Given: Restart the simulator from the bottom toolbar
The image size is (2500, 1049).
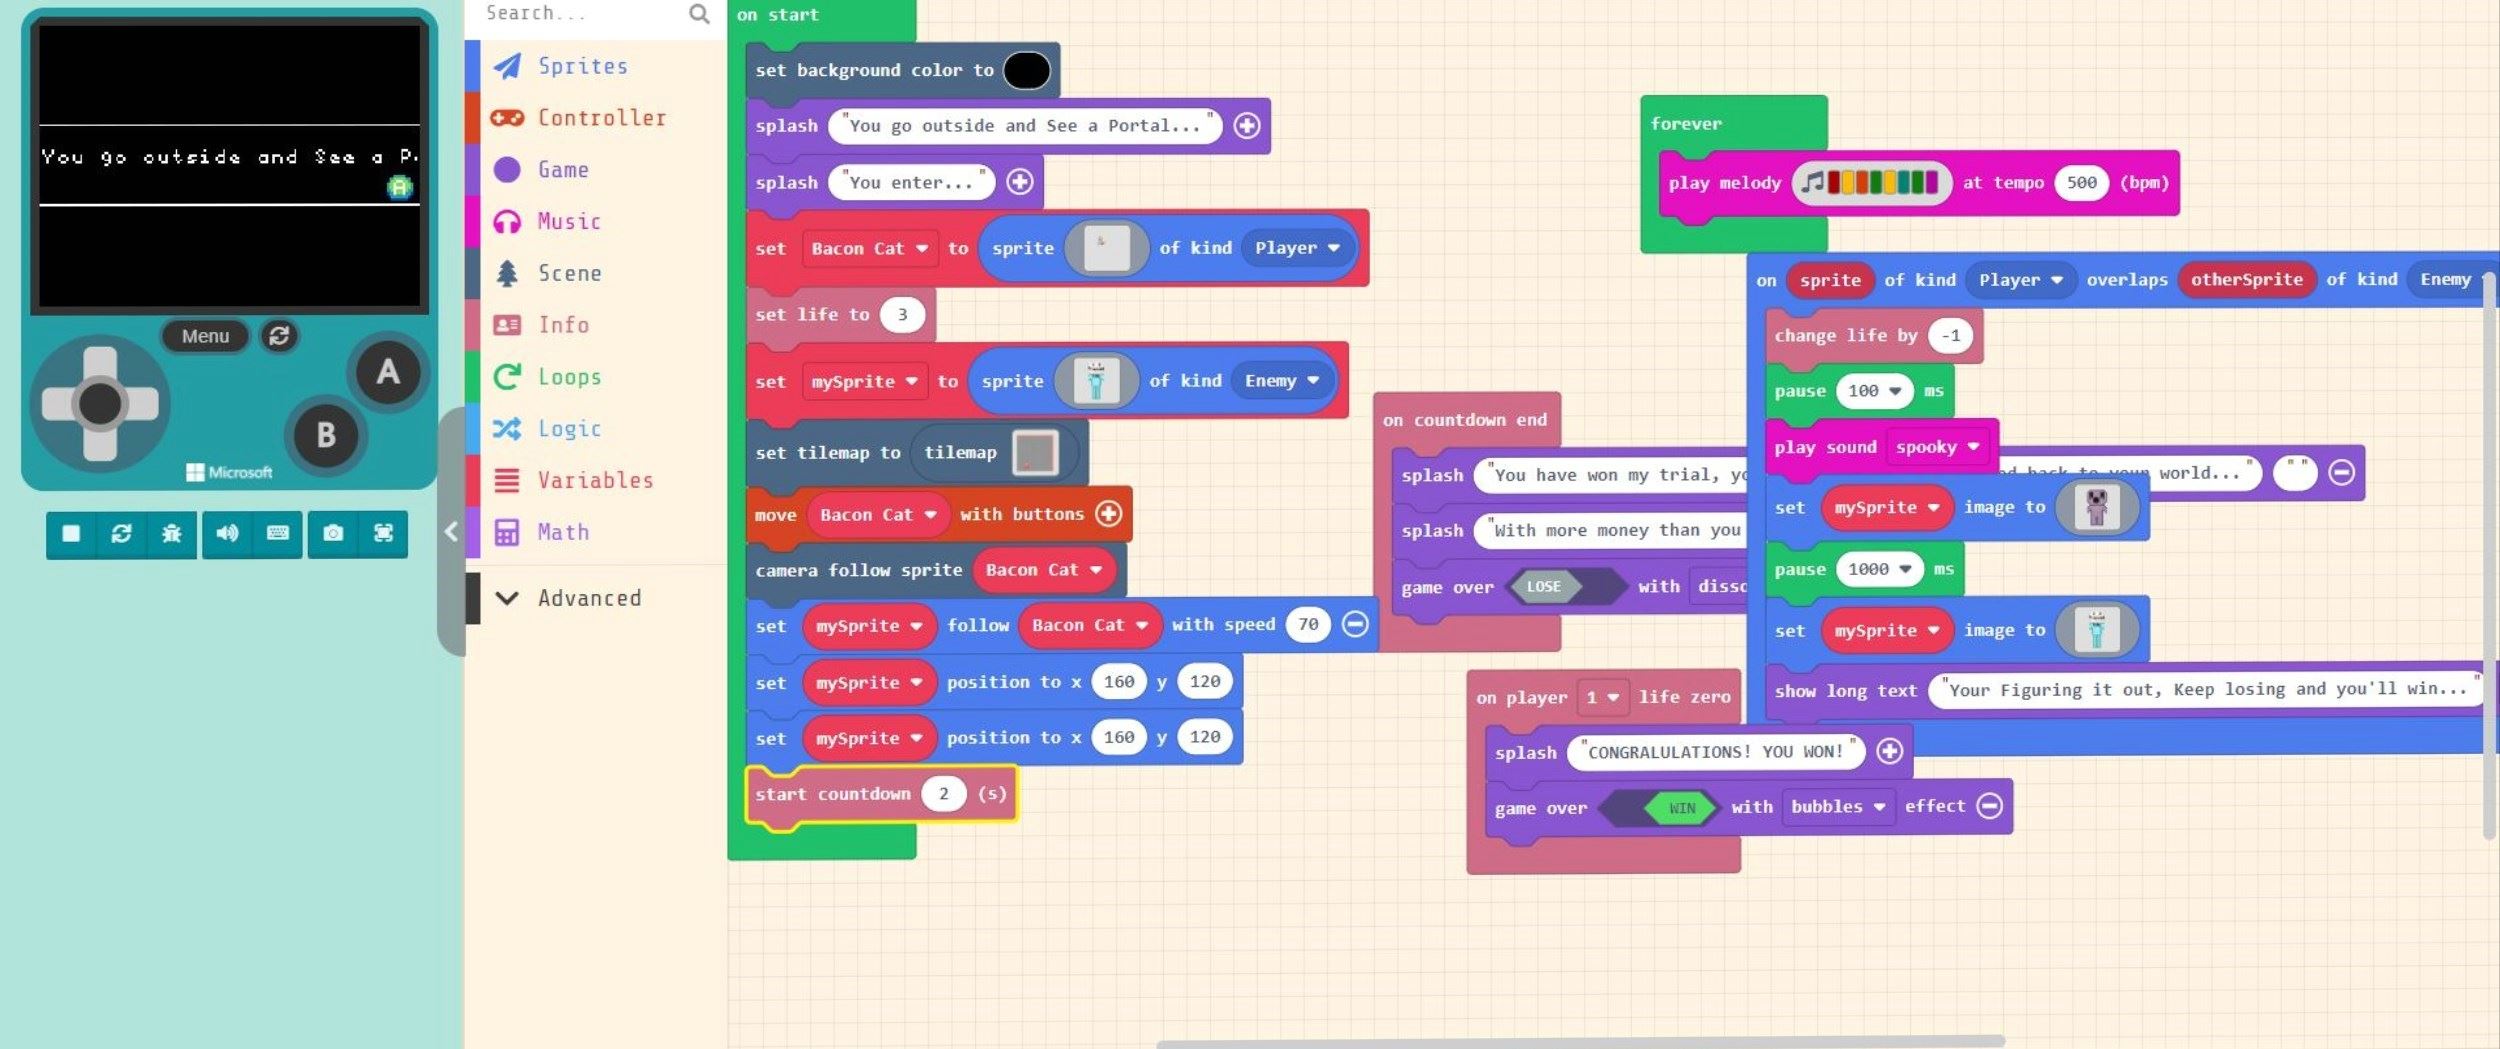Looking at the screenshot, I should tap(121, 534).
